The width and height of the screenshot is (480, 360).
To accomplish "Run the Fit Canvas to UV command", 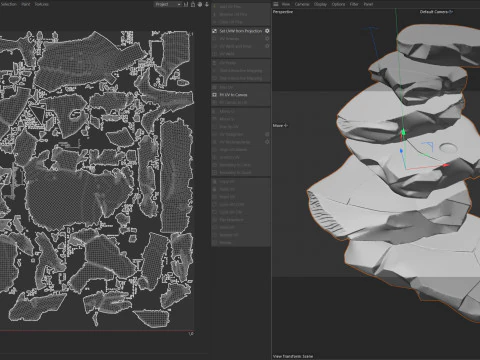I will coord(241,103).
